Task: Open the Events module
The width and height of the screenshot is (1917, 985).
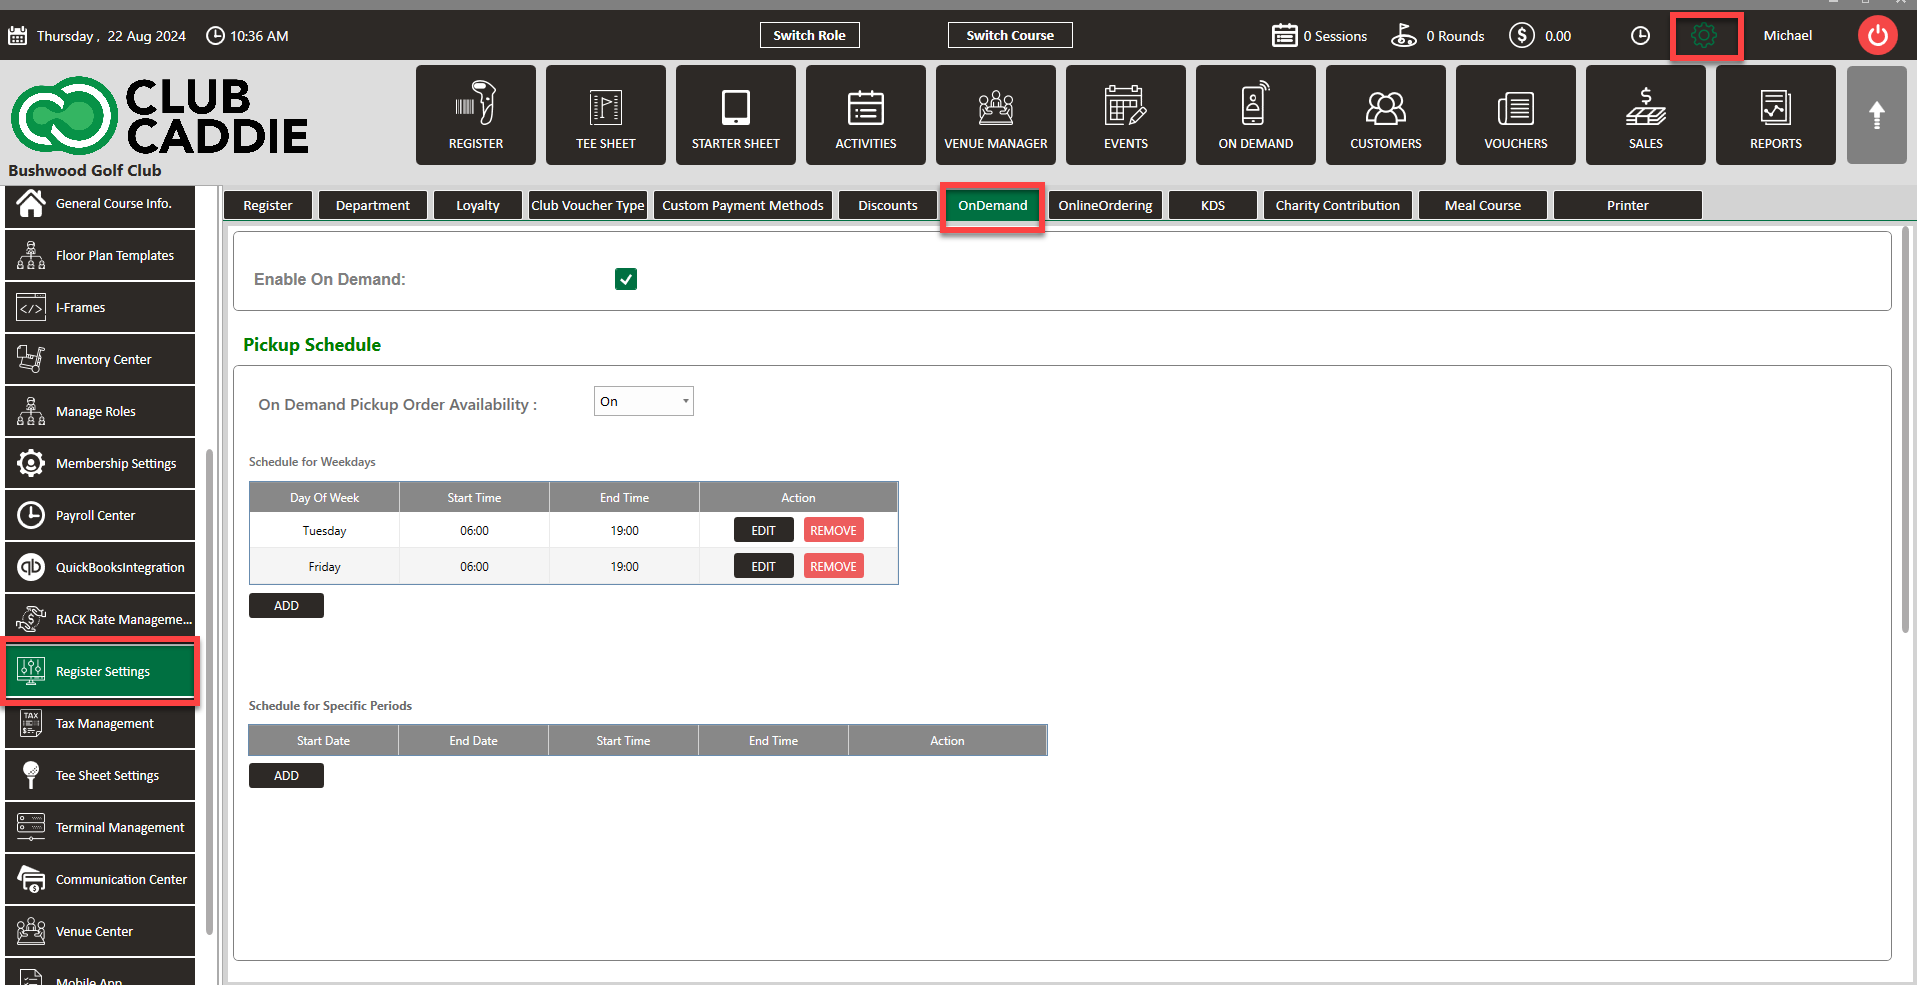Action: pos(1126,115)
